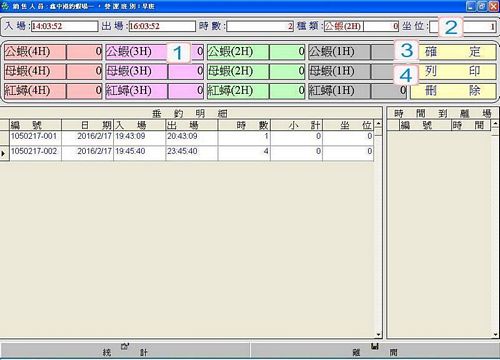The height and width of the screenshot is (360, 500).
Task: Choose the 紅蟳(2H) button
Action: tap(238, 91)
